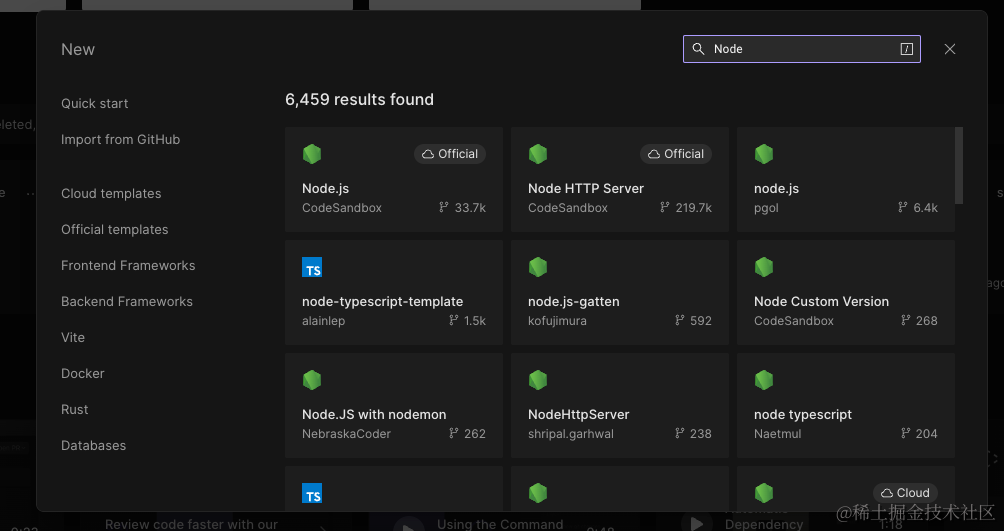Click the Node HTTP Server template title
1004x531 pixels.
tap(586, 188)
